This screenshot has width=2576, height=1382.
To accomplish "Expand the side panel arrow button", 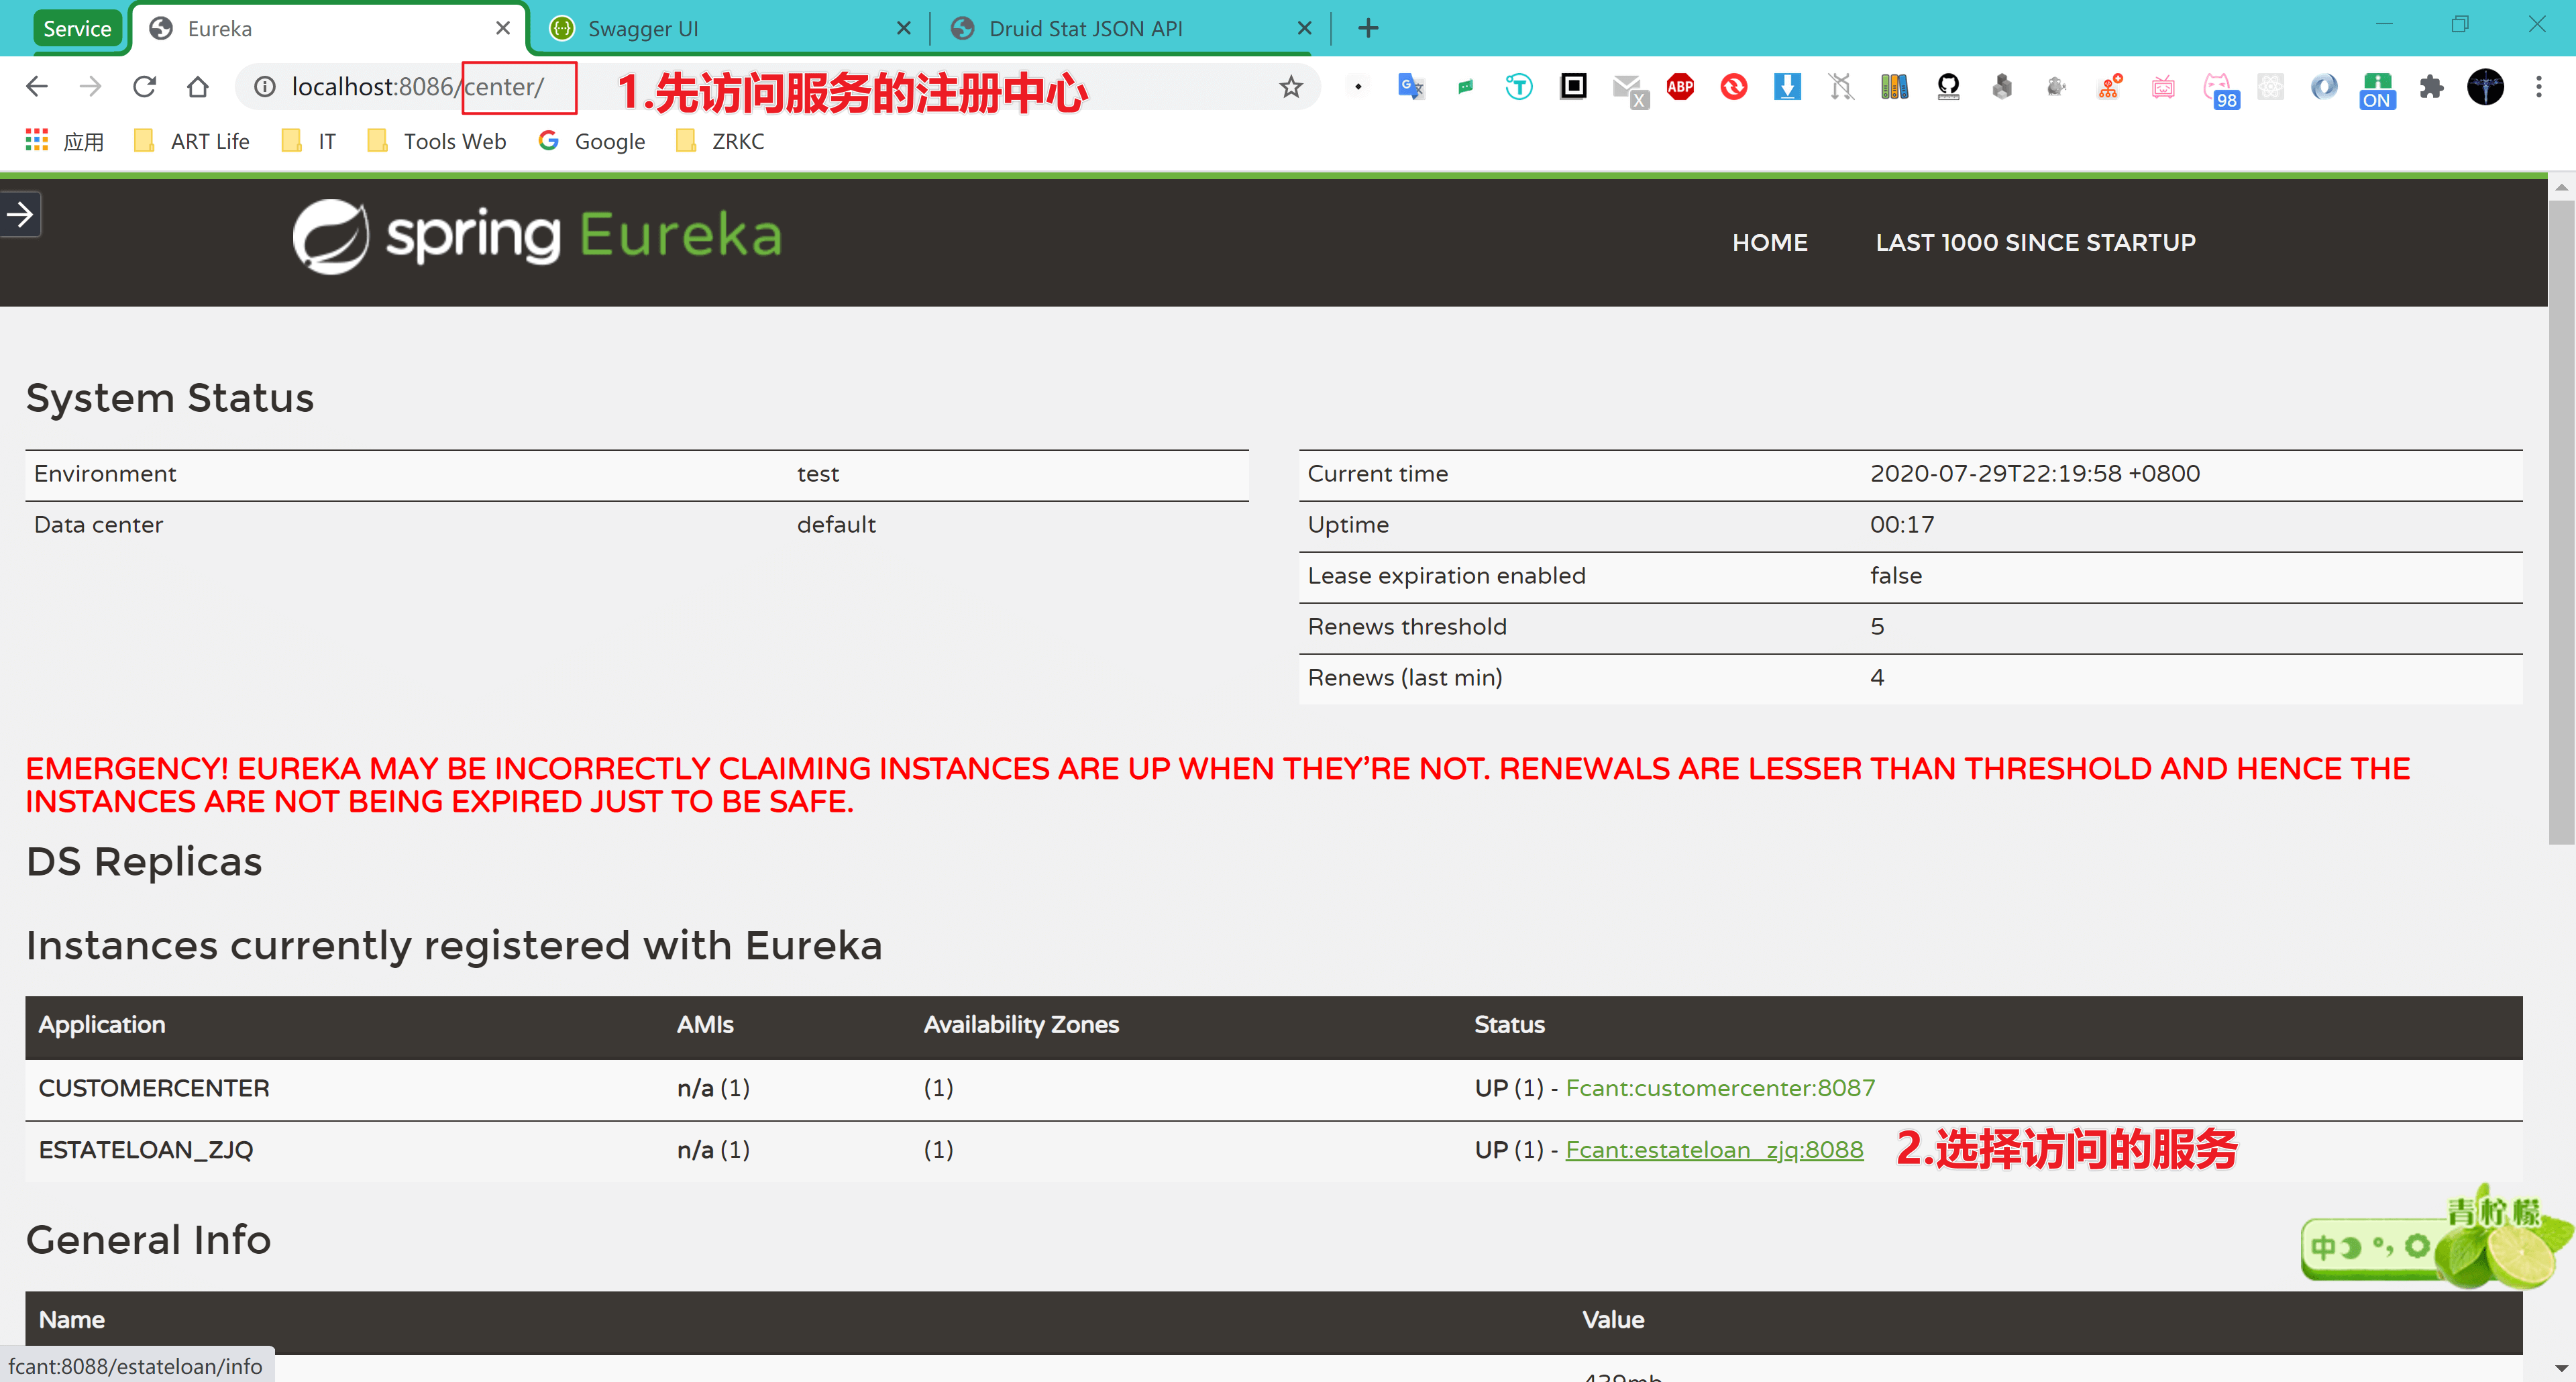I will pyautogui.click(x=20, y=214).
